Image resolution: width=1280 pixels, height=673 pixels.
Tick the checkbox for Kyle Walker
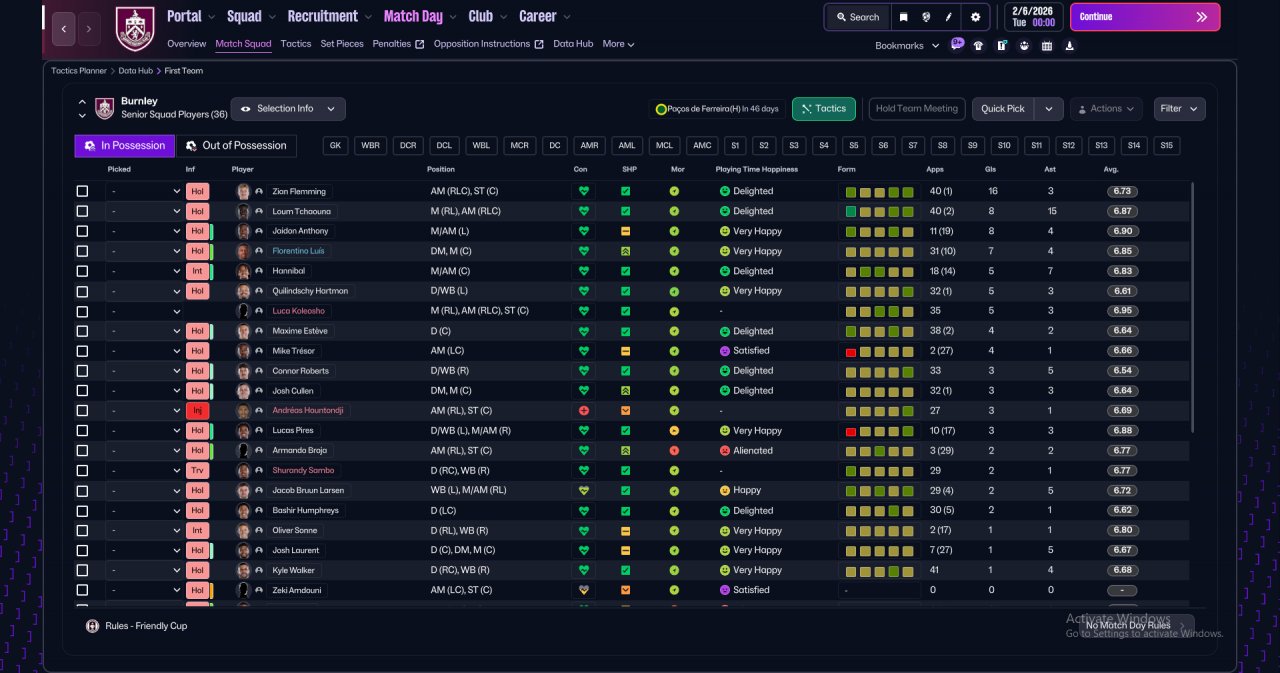(x=82, y=570)
